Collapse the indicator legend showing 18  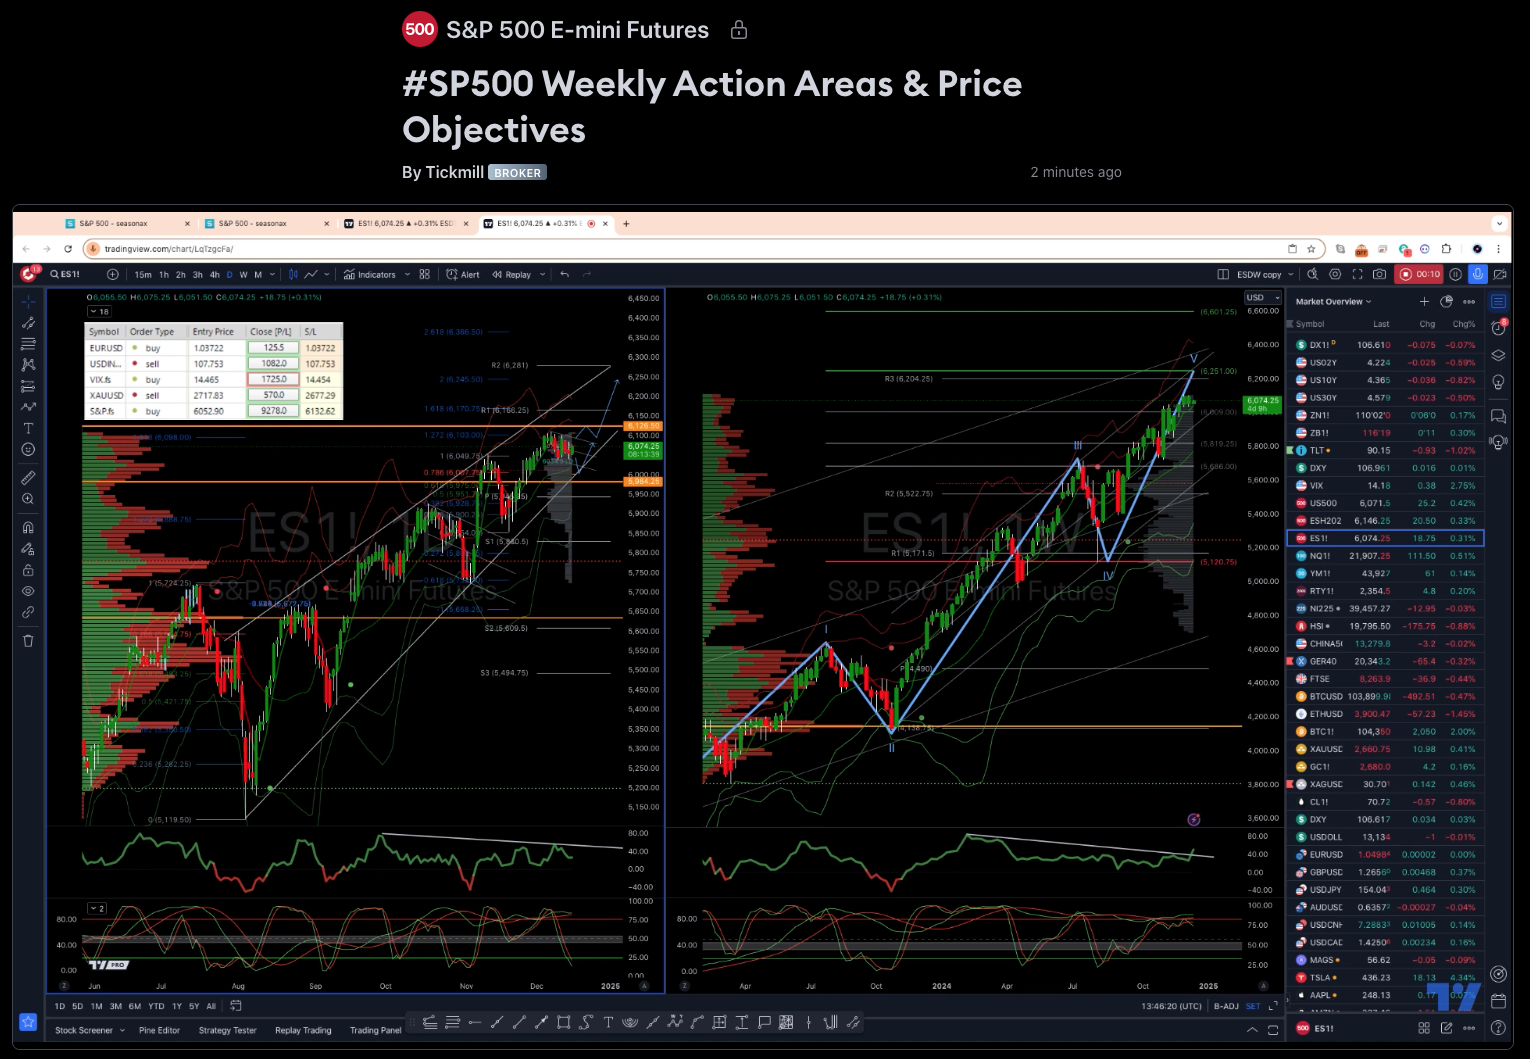click(99, 311)
